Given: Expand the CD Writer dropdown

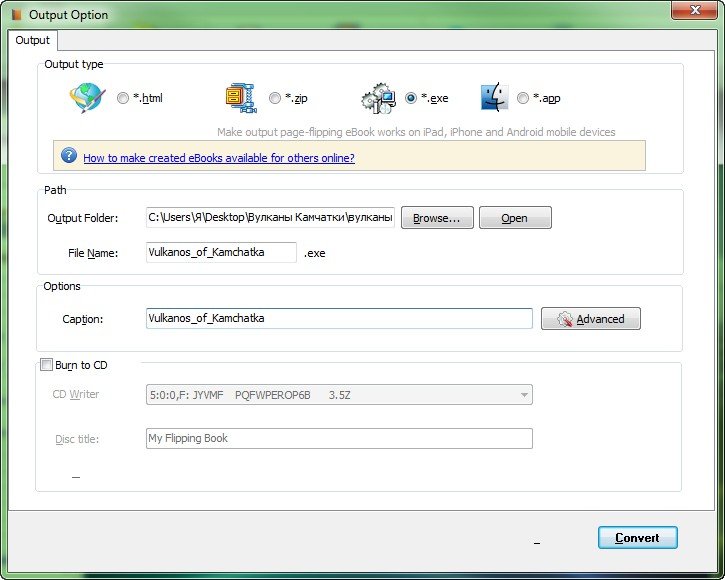Looking at the screenshot, I should (524, 395).
